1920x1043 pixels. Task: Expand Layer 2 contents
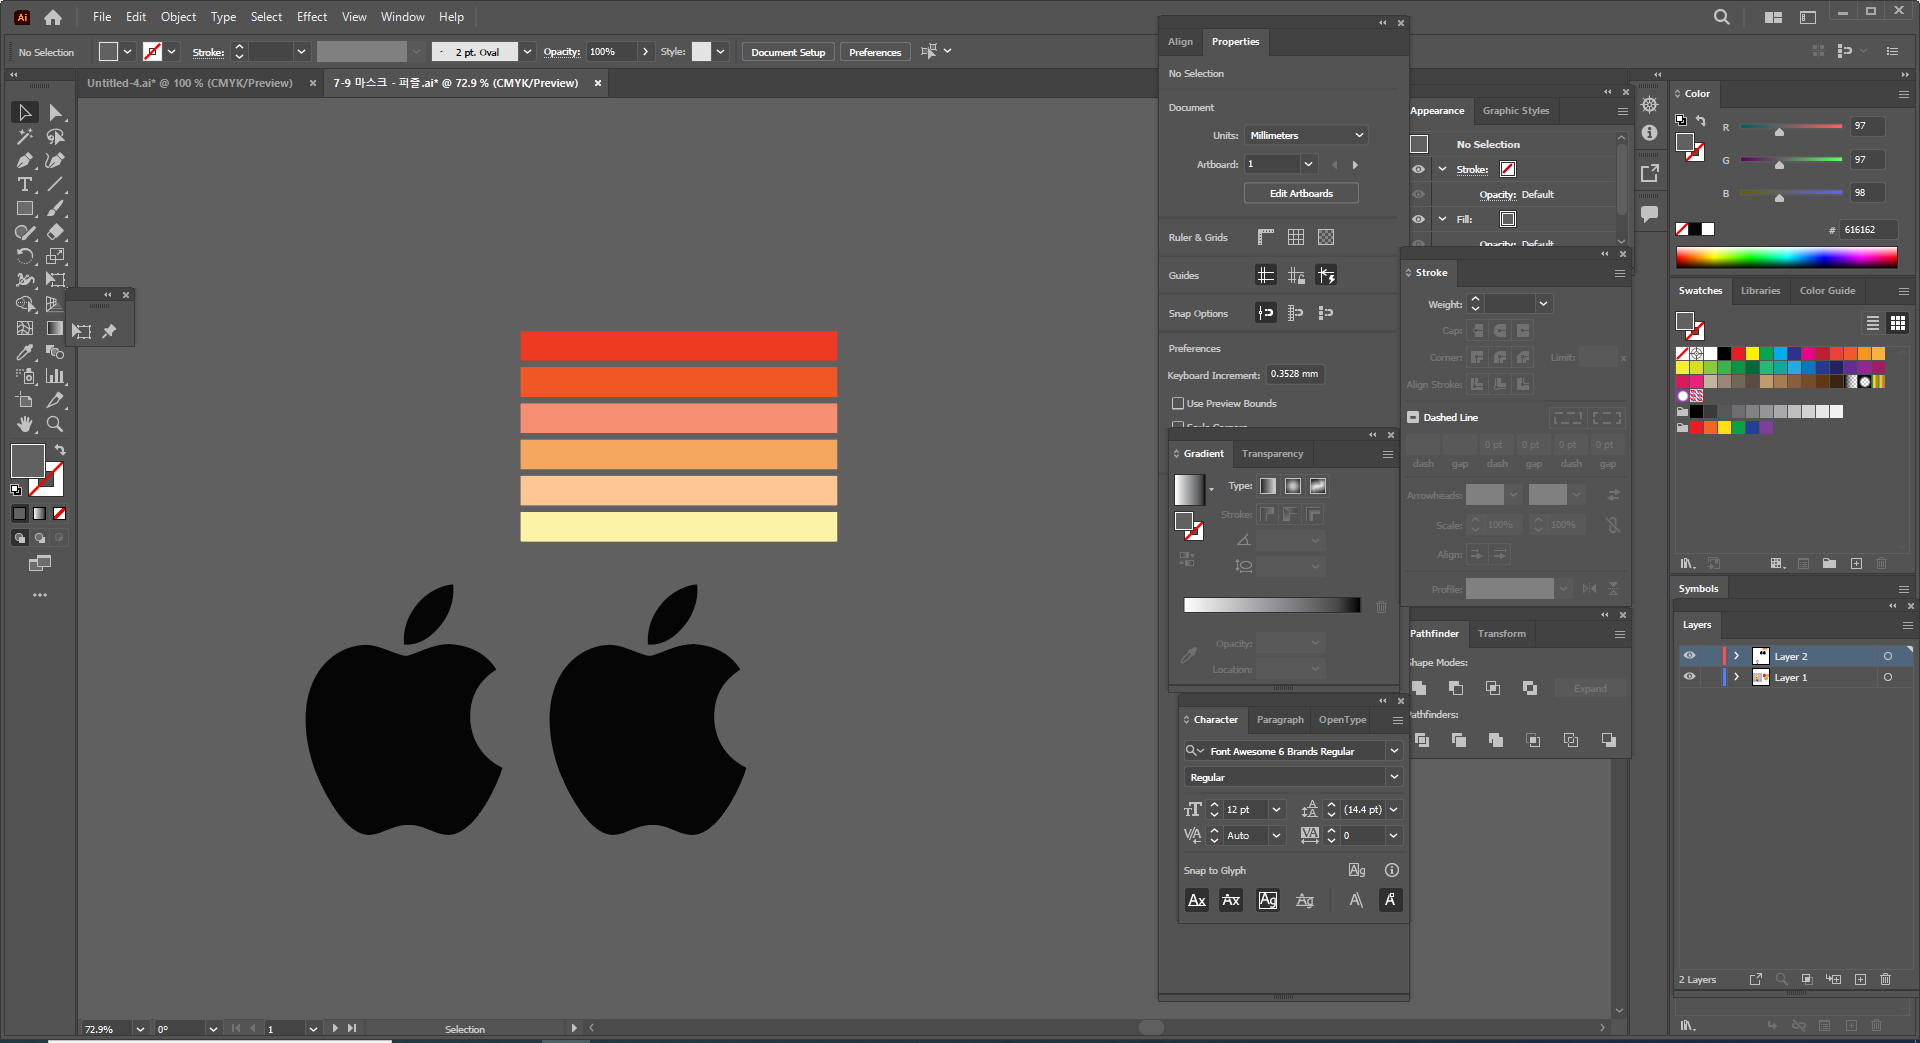coord(1737,656)
